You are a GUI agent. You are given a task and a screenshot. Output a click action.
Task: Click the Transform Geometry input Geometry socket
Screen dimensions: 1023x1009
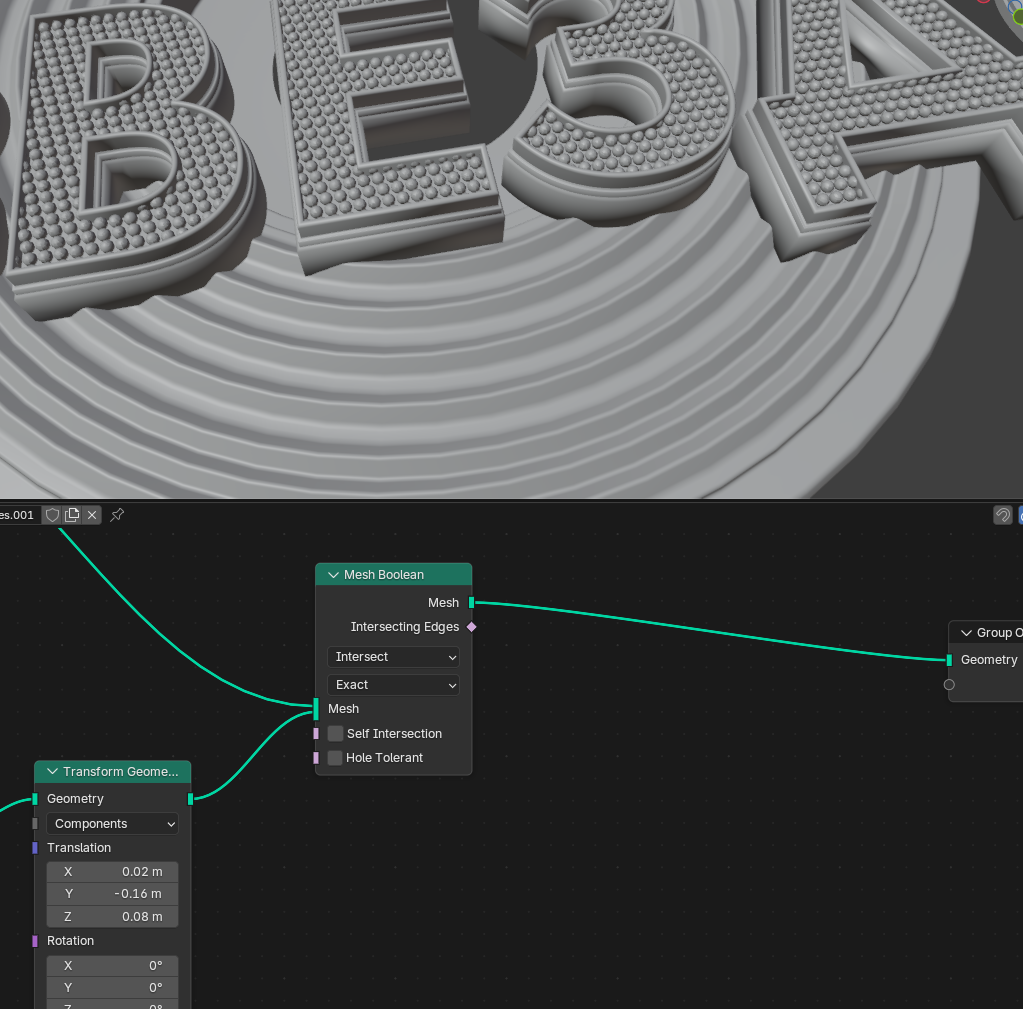click(x=35, y=799)
